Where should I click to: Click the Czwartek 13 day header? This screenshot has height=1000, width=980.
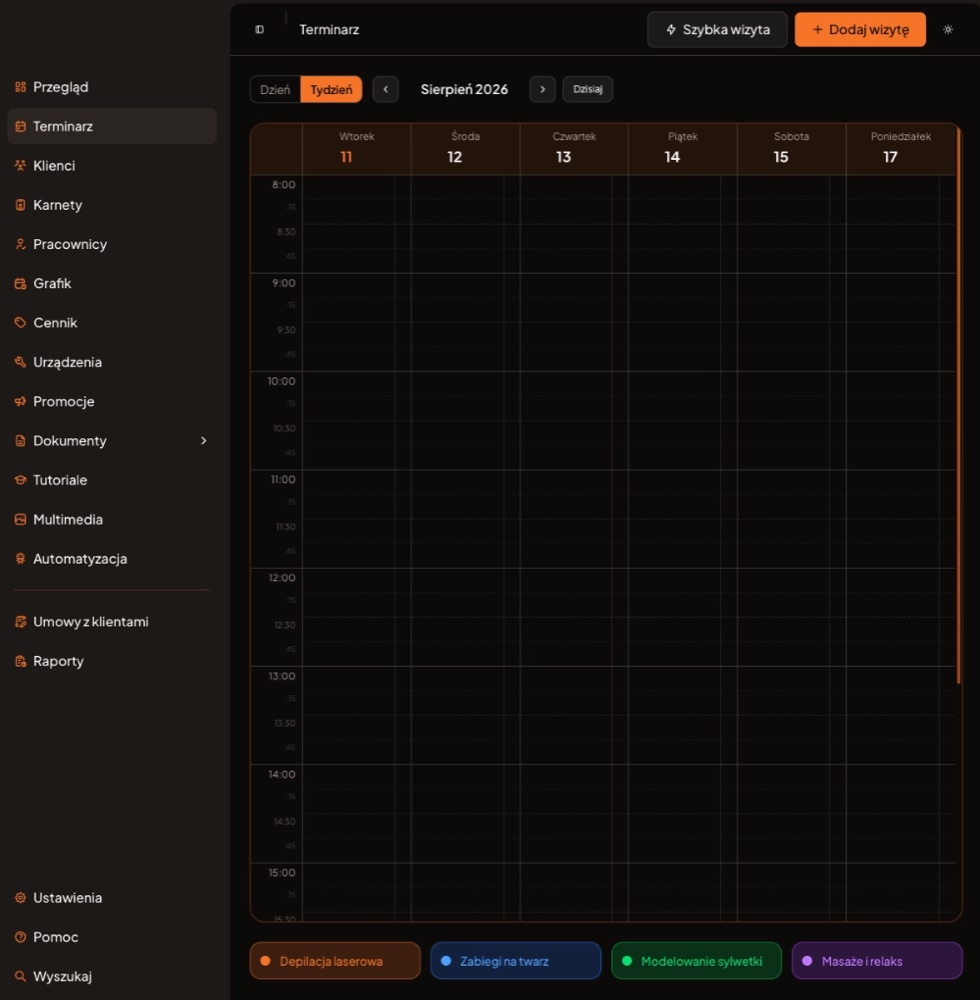[574, 149]
